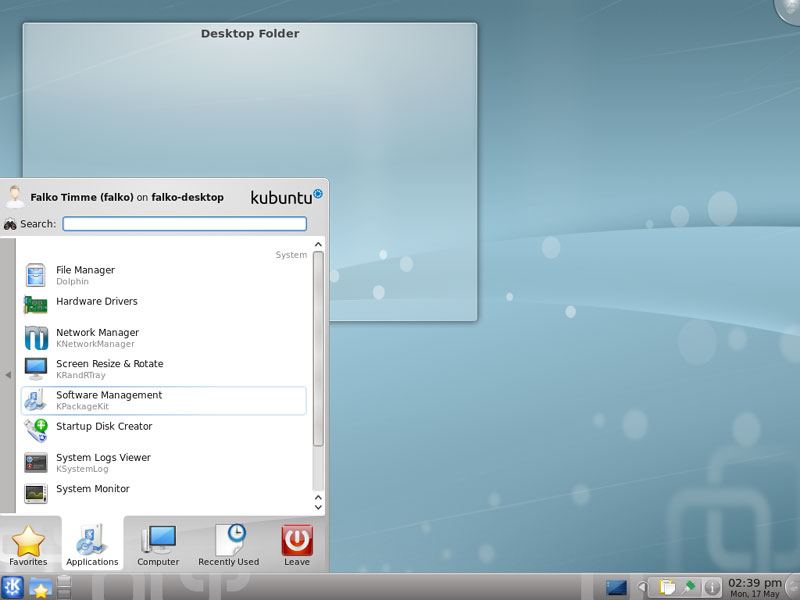
Task: Launch Startup Disk Creator entry text
Action: (x=104, y=426)
